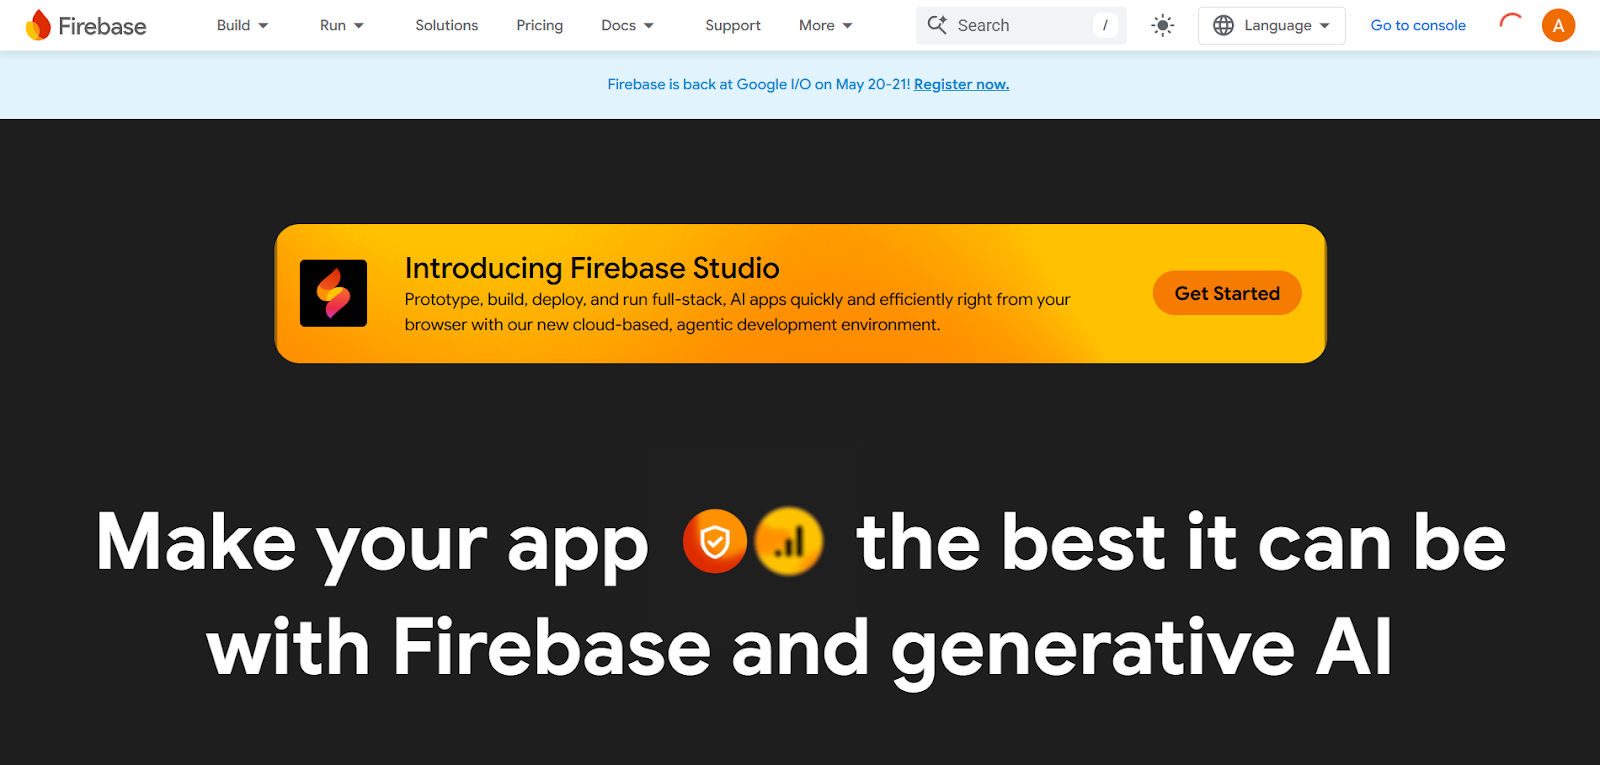Open the Language selector dropdown

click(1271, 25)
